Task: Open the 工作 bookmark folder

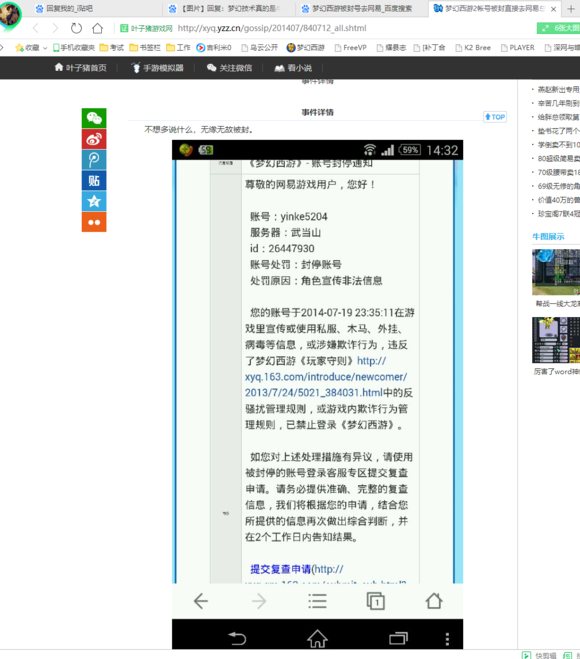Action: pos(178,47)
